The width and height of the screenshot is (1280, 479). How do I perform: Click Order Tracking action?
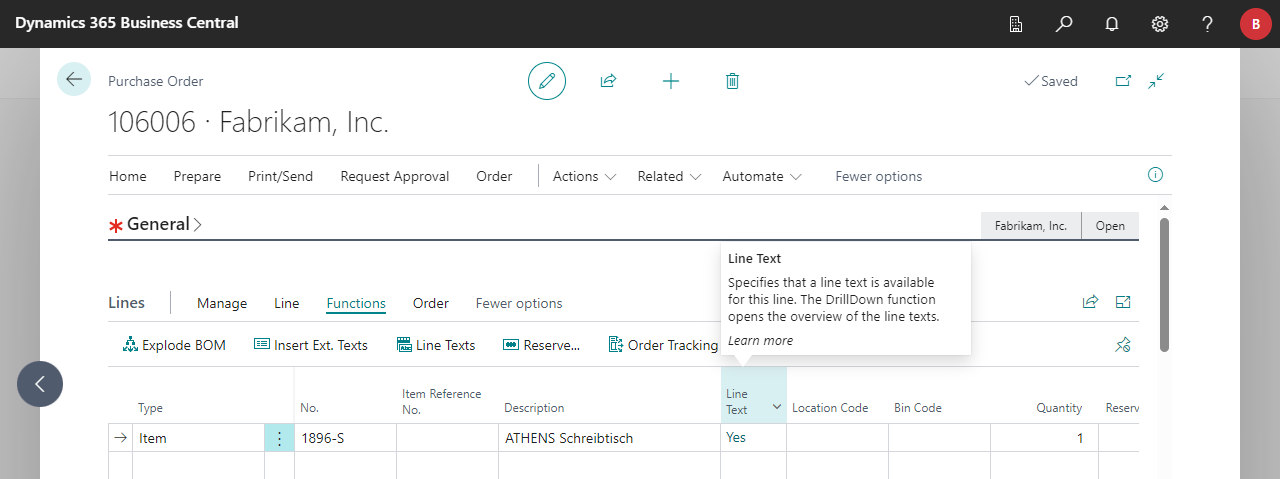pos(663,345)
